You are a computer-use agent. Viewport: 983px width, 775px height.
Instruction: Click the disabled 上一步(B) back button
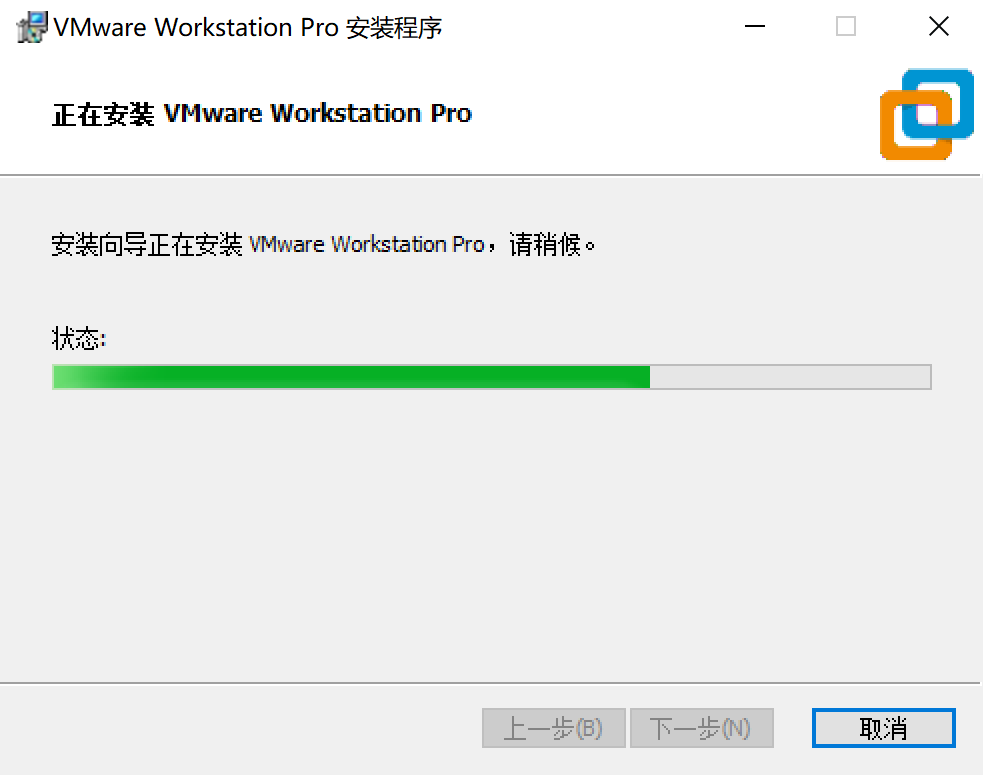click(x=554, y=728)
